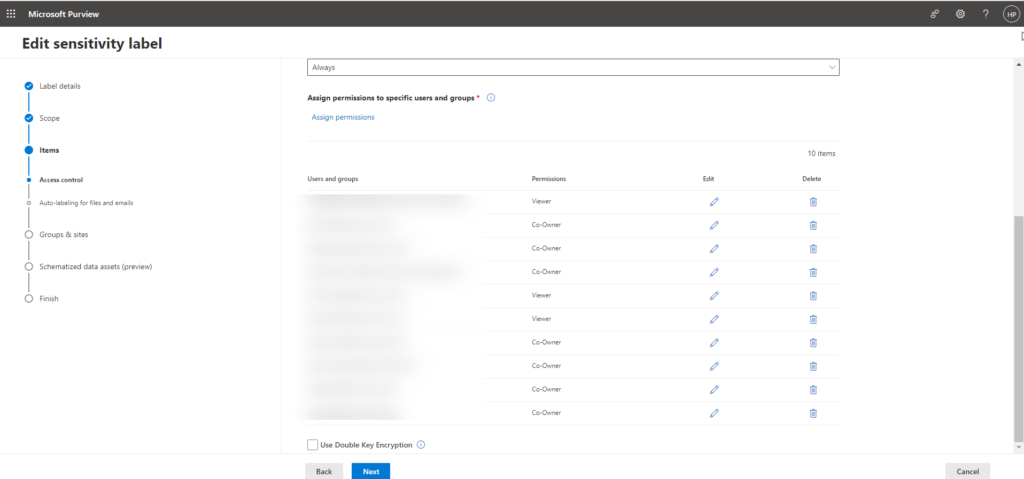Click the Assign permissions link

click(343, 117)
